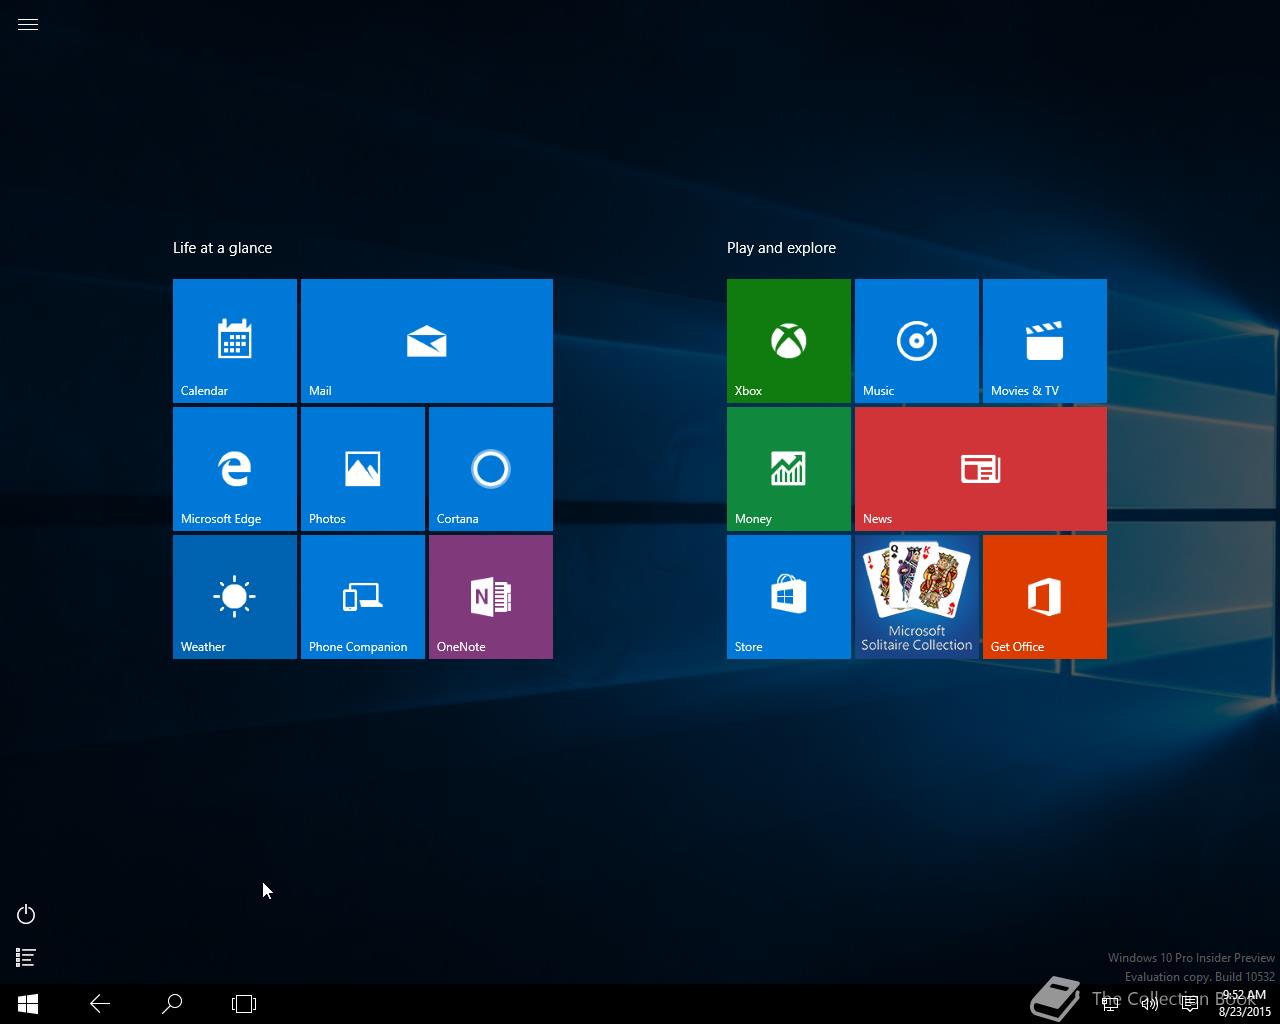Screen dimensions: 1280x1024
Task: Click the Windows Start button
Action: (x=28, y=1004)
